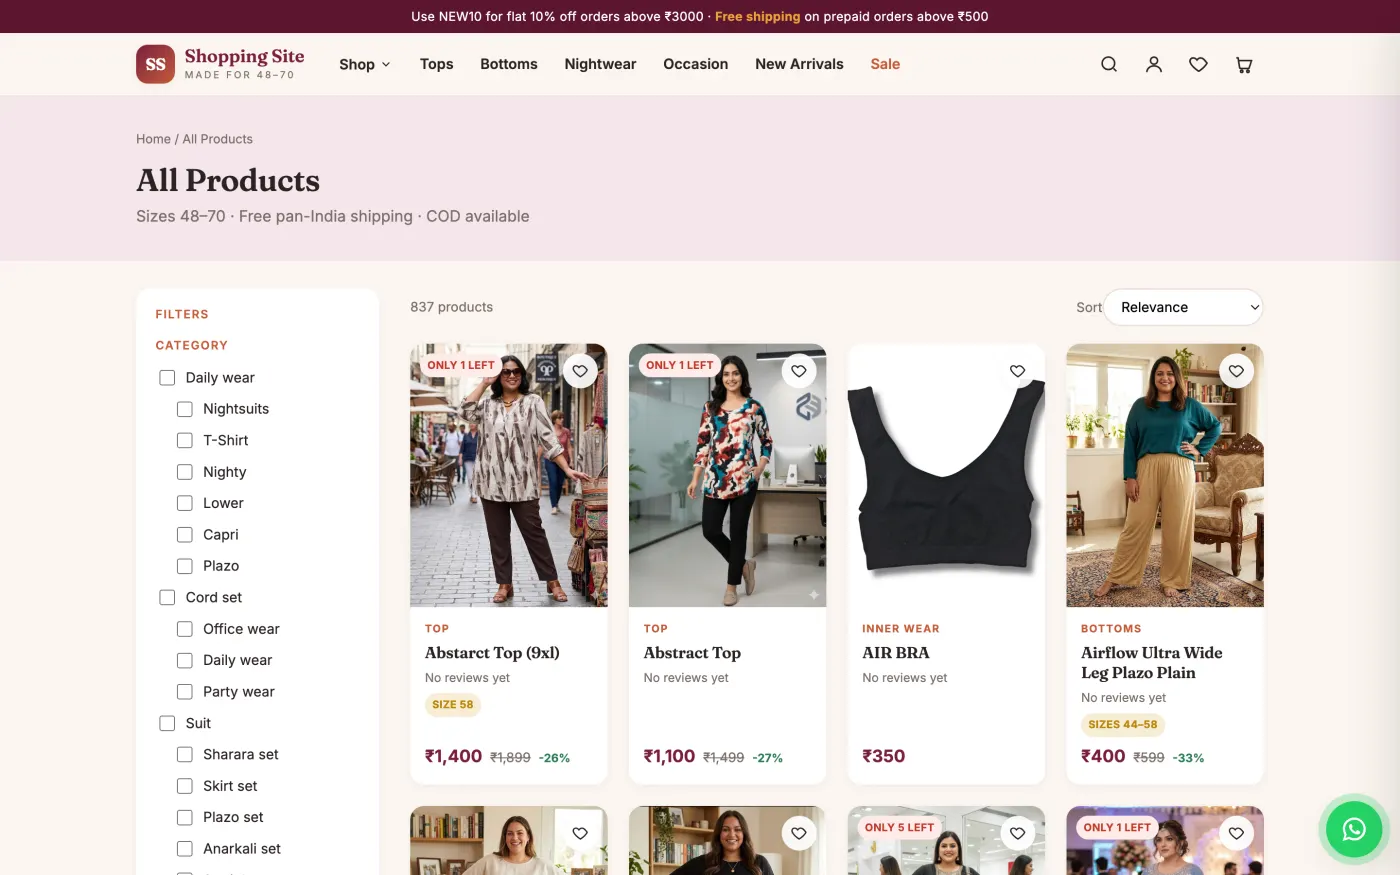Click the SIZE 58 badge
Viewport: 1400px width, 875px height.
(453, 705)
